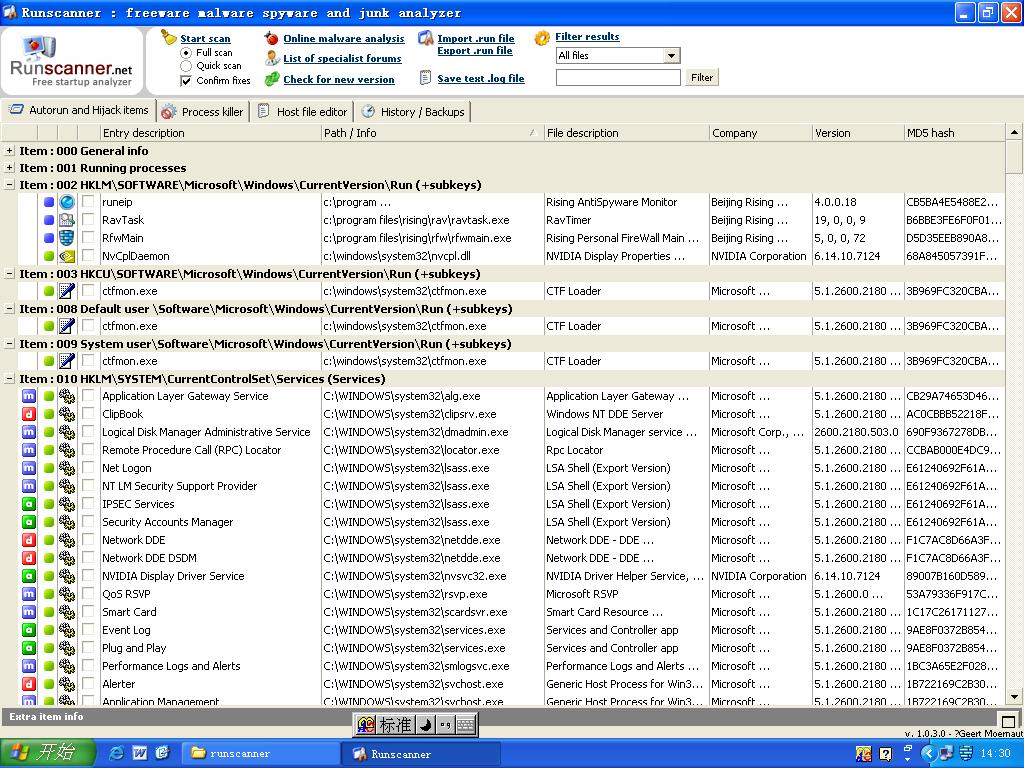Check the box for the RavTask entry
This screenshot has height=768, width=1024.
pos(88,220)
